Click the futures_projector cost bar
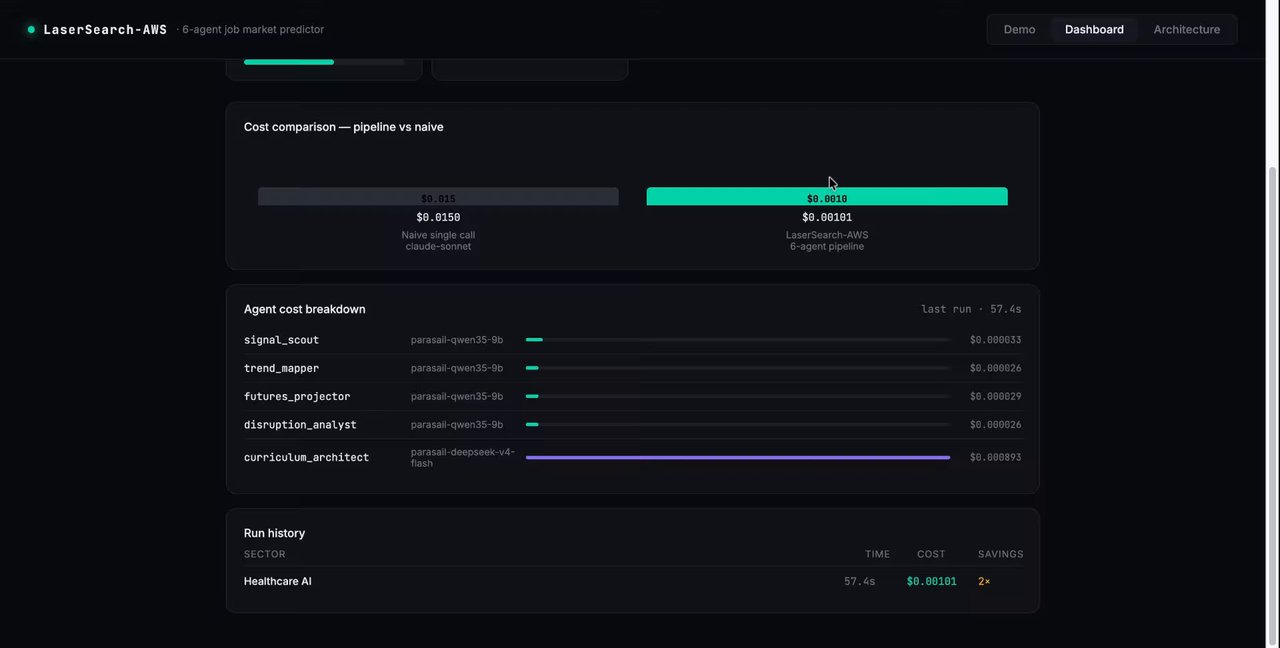The width and height of the screenshot is (1280, 648). click(738, 396)
